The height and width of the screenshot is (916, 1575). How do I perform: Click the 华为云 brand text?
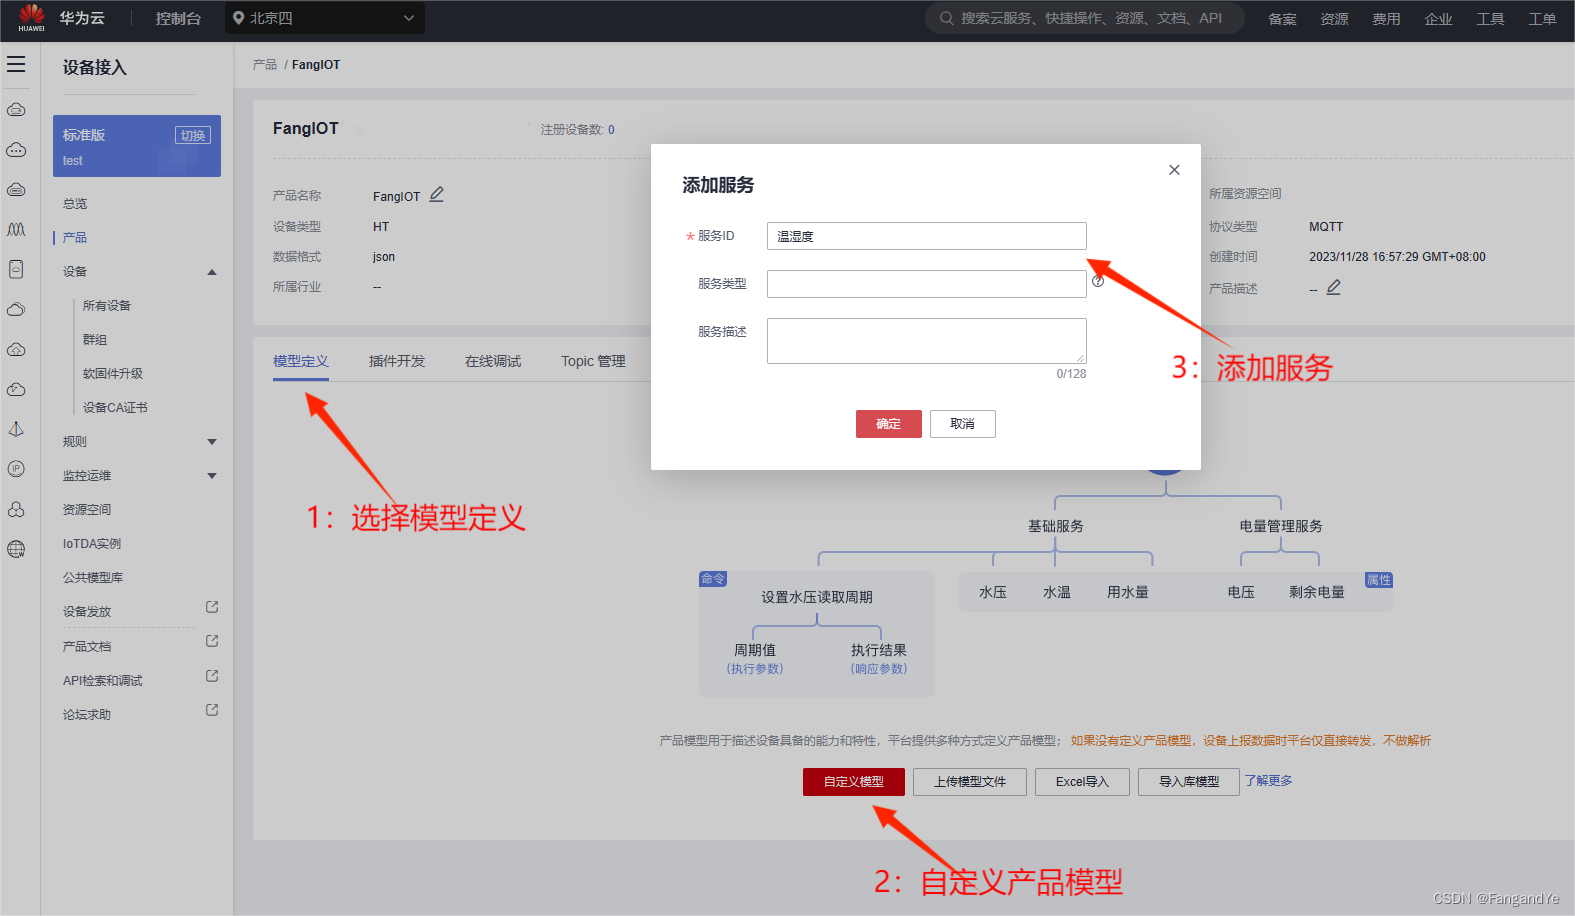pyautogui.click(x=82, y=18)
